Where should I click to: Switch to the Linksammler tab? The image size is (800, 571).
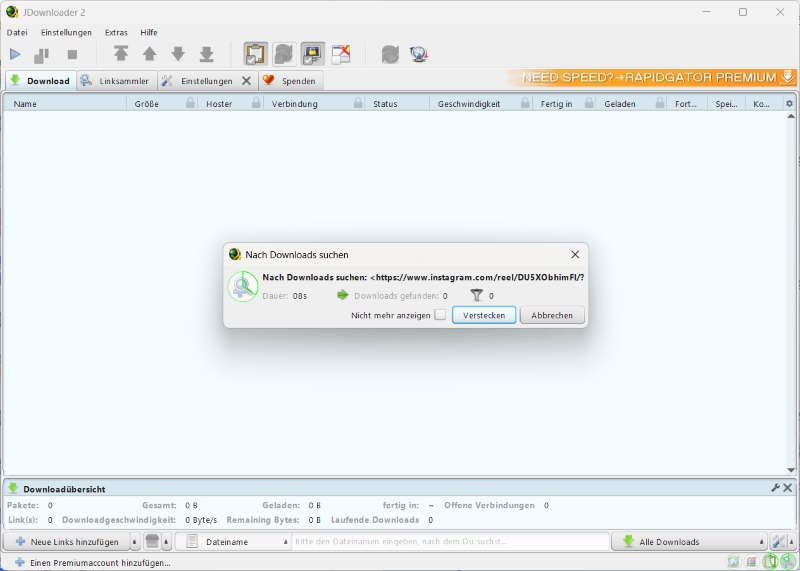click(117, 81)
